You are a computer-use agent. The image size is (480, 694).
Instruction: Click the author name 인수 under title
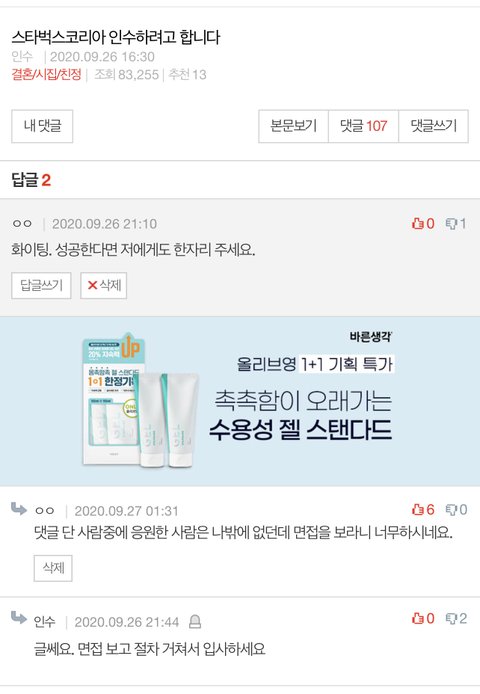click(x=22, y=57)
